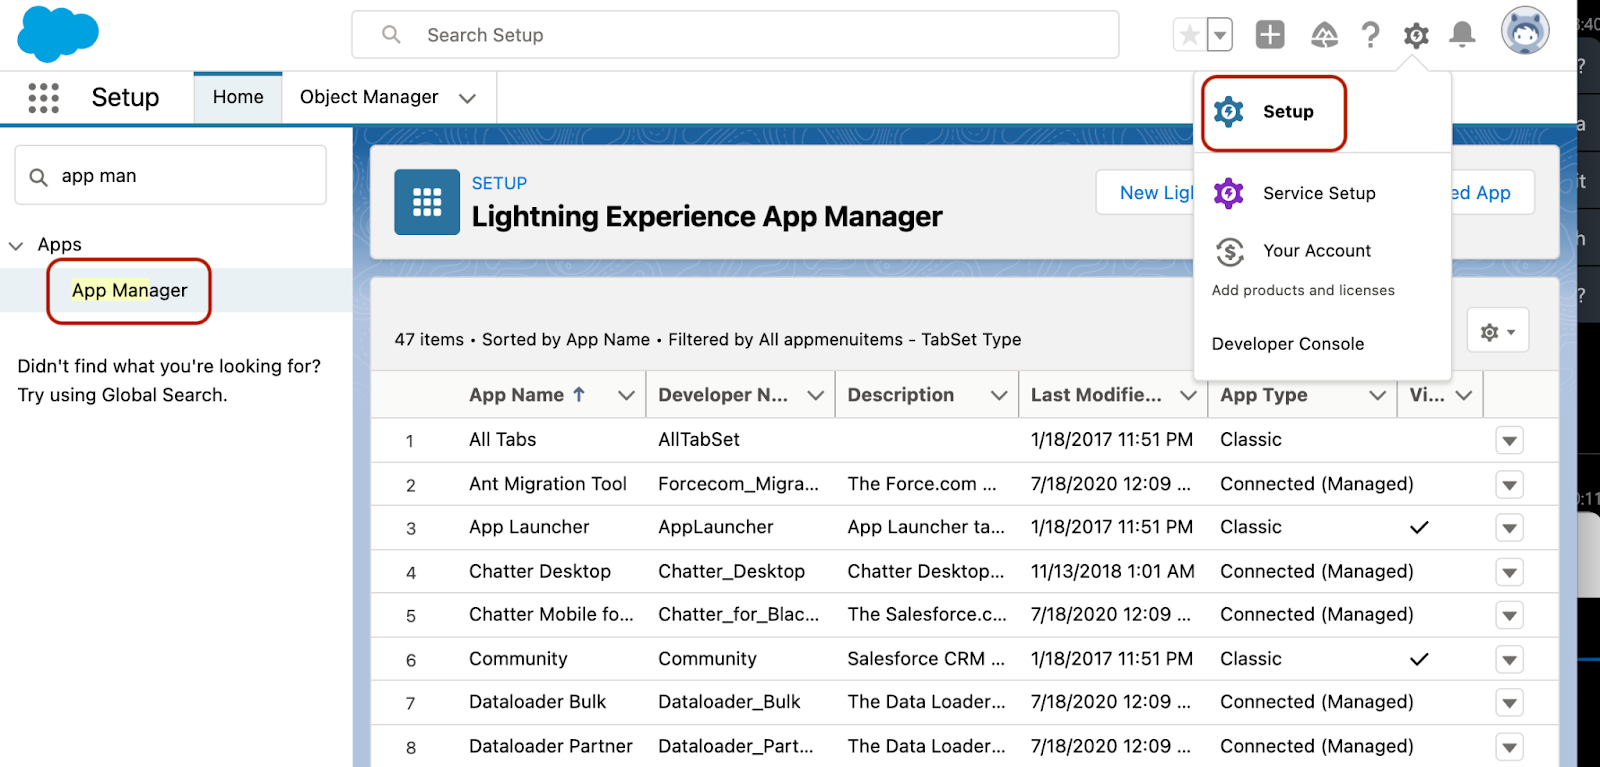Click the Setup app title text
The width and height of the screenshot is (1600, 767).
point(125,97)
